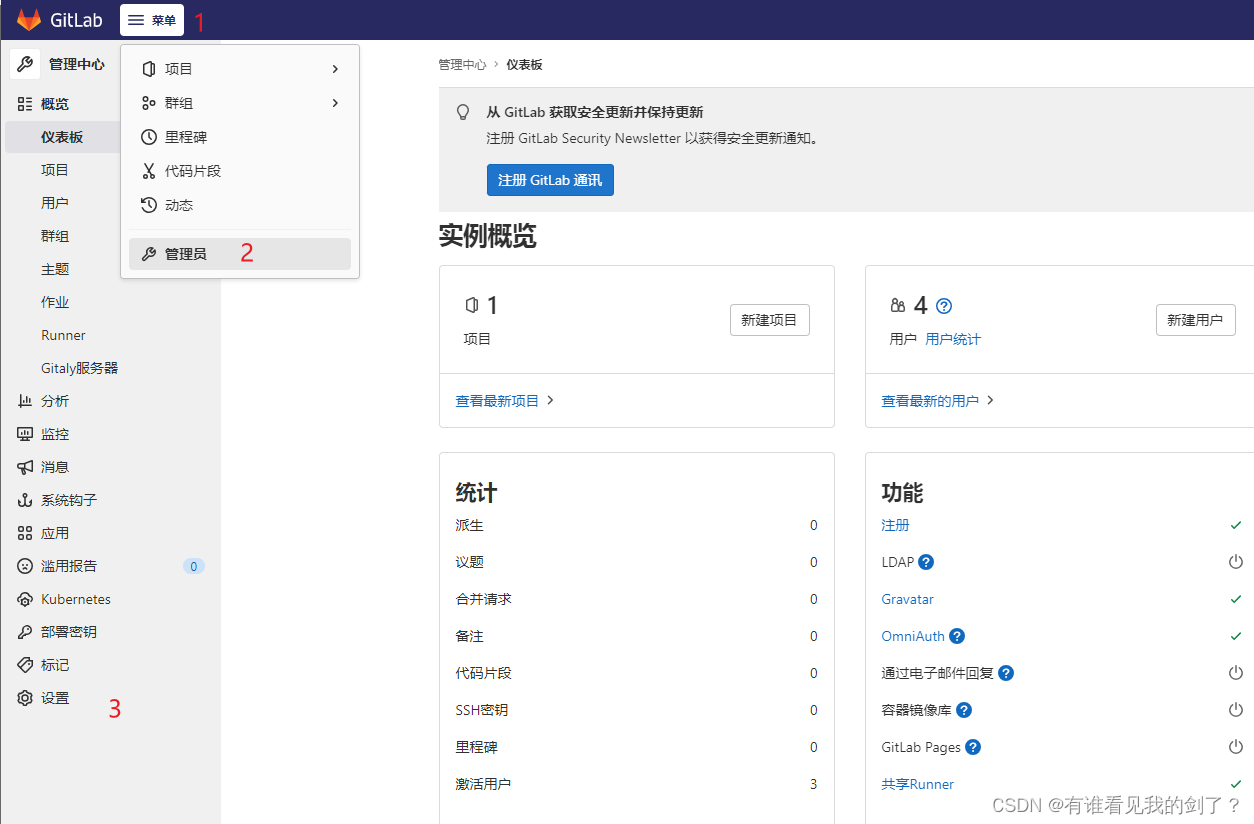Open Gitaly服务器 in the sidebar
Image resolution: width=1254 pixels, height=824 pixels.
[x=79, y=368]
